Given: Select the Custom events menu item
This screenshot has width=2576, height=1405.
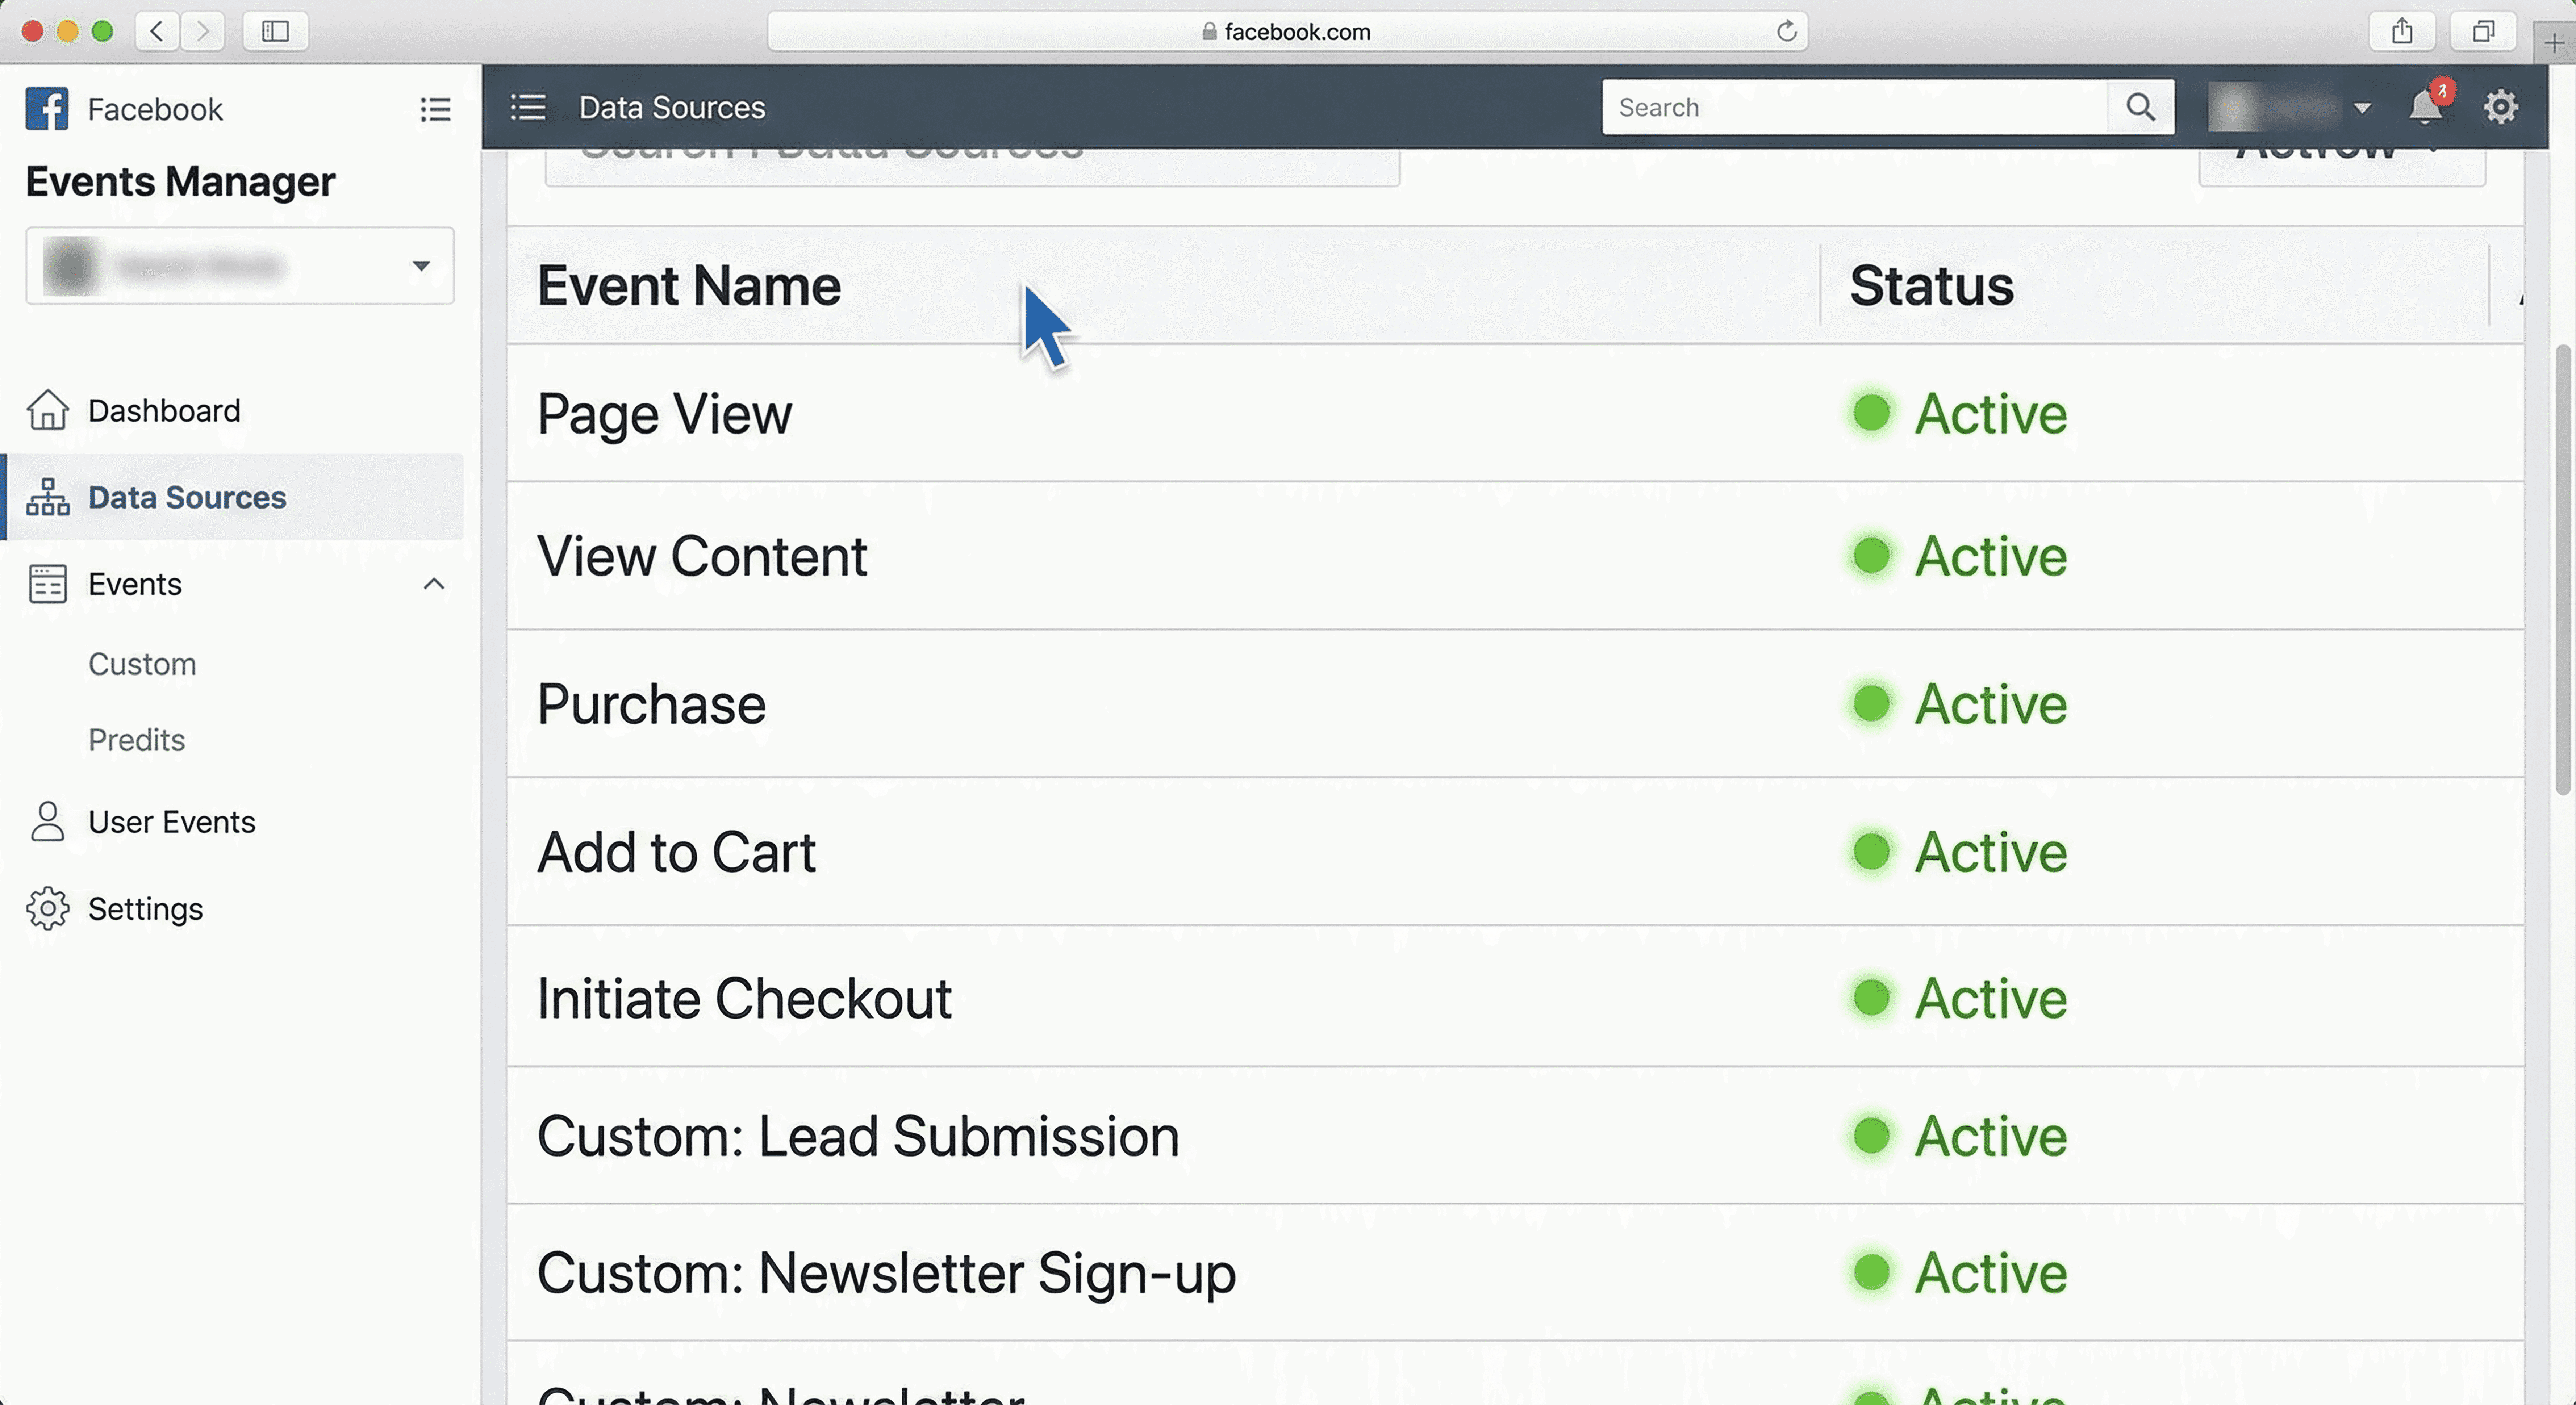Looking at the screenshot, I should click(x=142, y=663).
